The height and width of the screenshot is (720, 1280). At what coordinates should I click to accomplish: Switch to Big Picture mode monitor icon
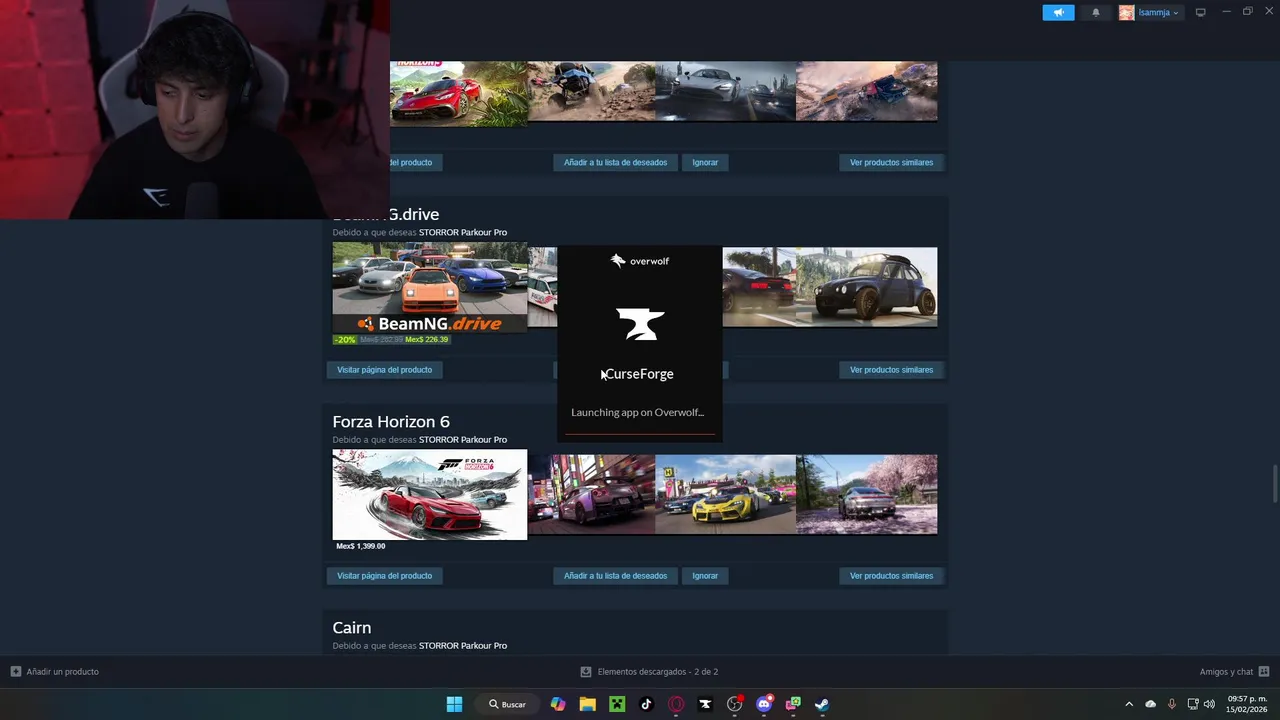[1201, 12]
